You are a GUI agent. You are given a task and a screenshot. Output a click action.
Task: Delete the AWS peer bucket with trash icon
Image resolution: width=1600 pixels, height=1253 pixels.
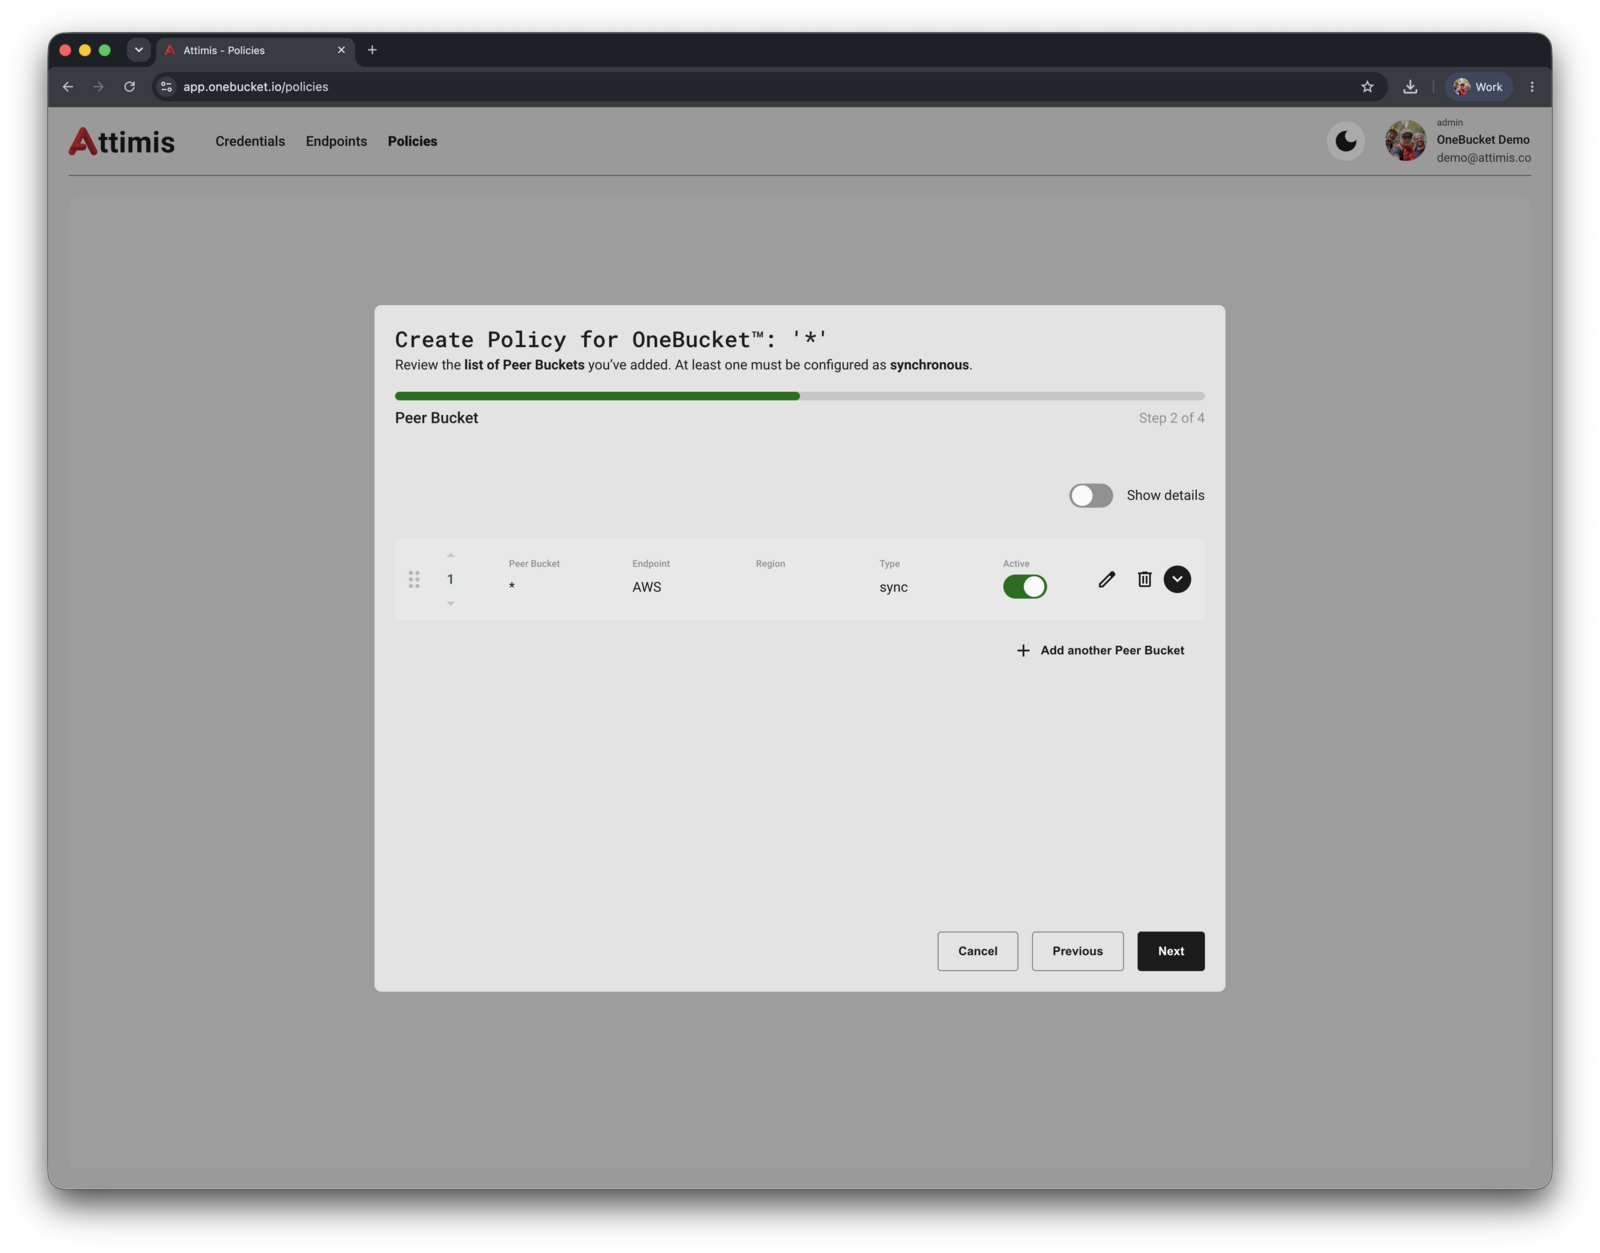1144,579
